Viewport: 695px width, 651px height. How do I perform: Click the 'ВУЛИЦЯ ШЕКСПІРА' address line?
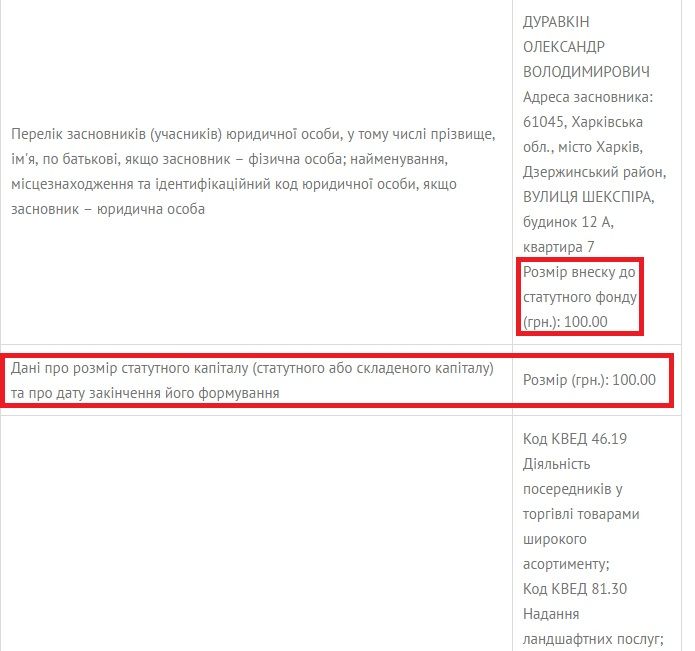click(589, 197)
